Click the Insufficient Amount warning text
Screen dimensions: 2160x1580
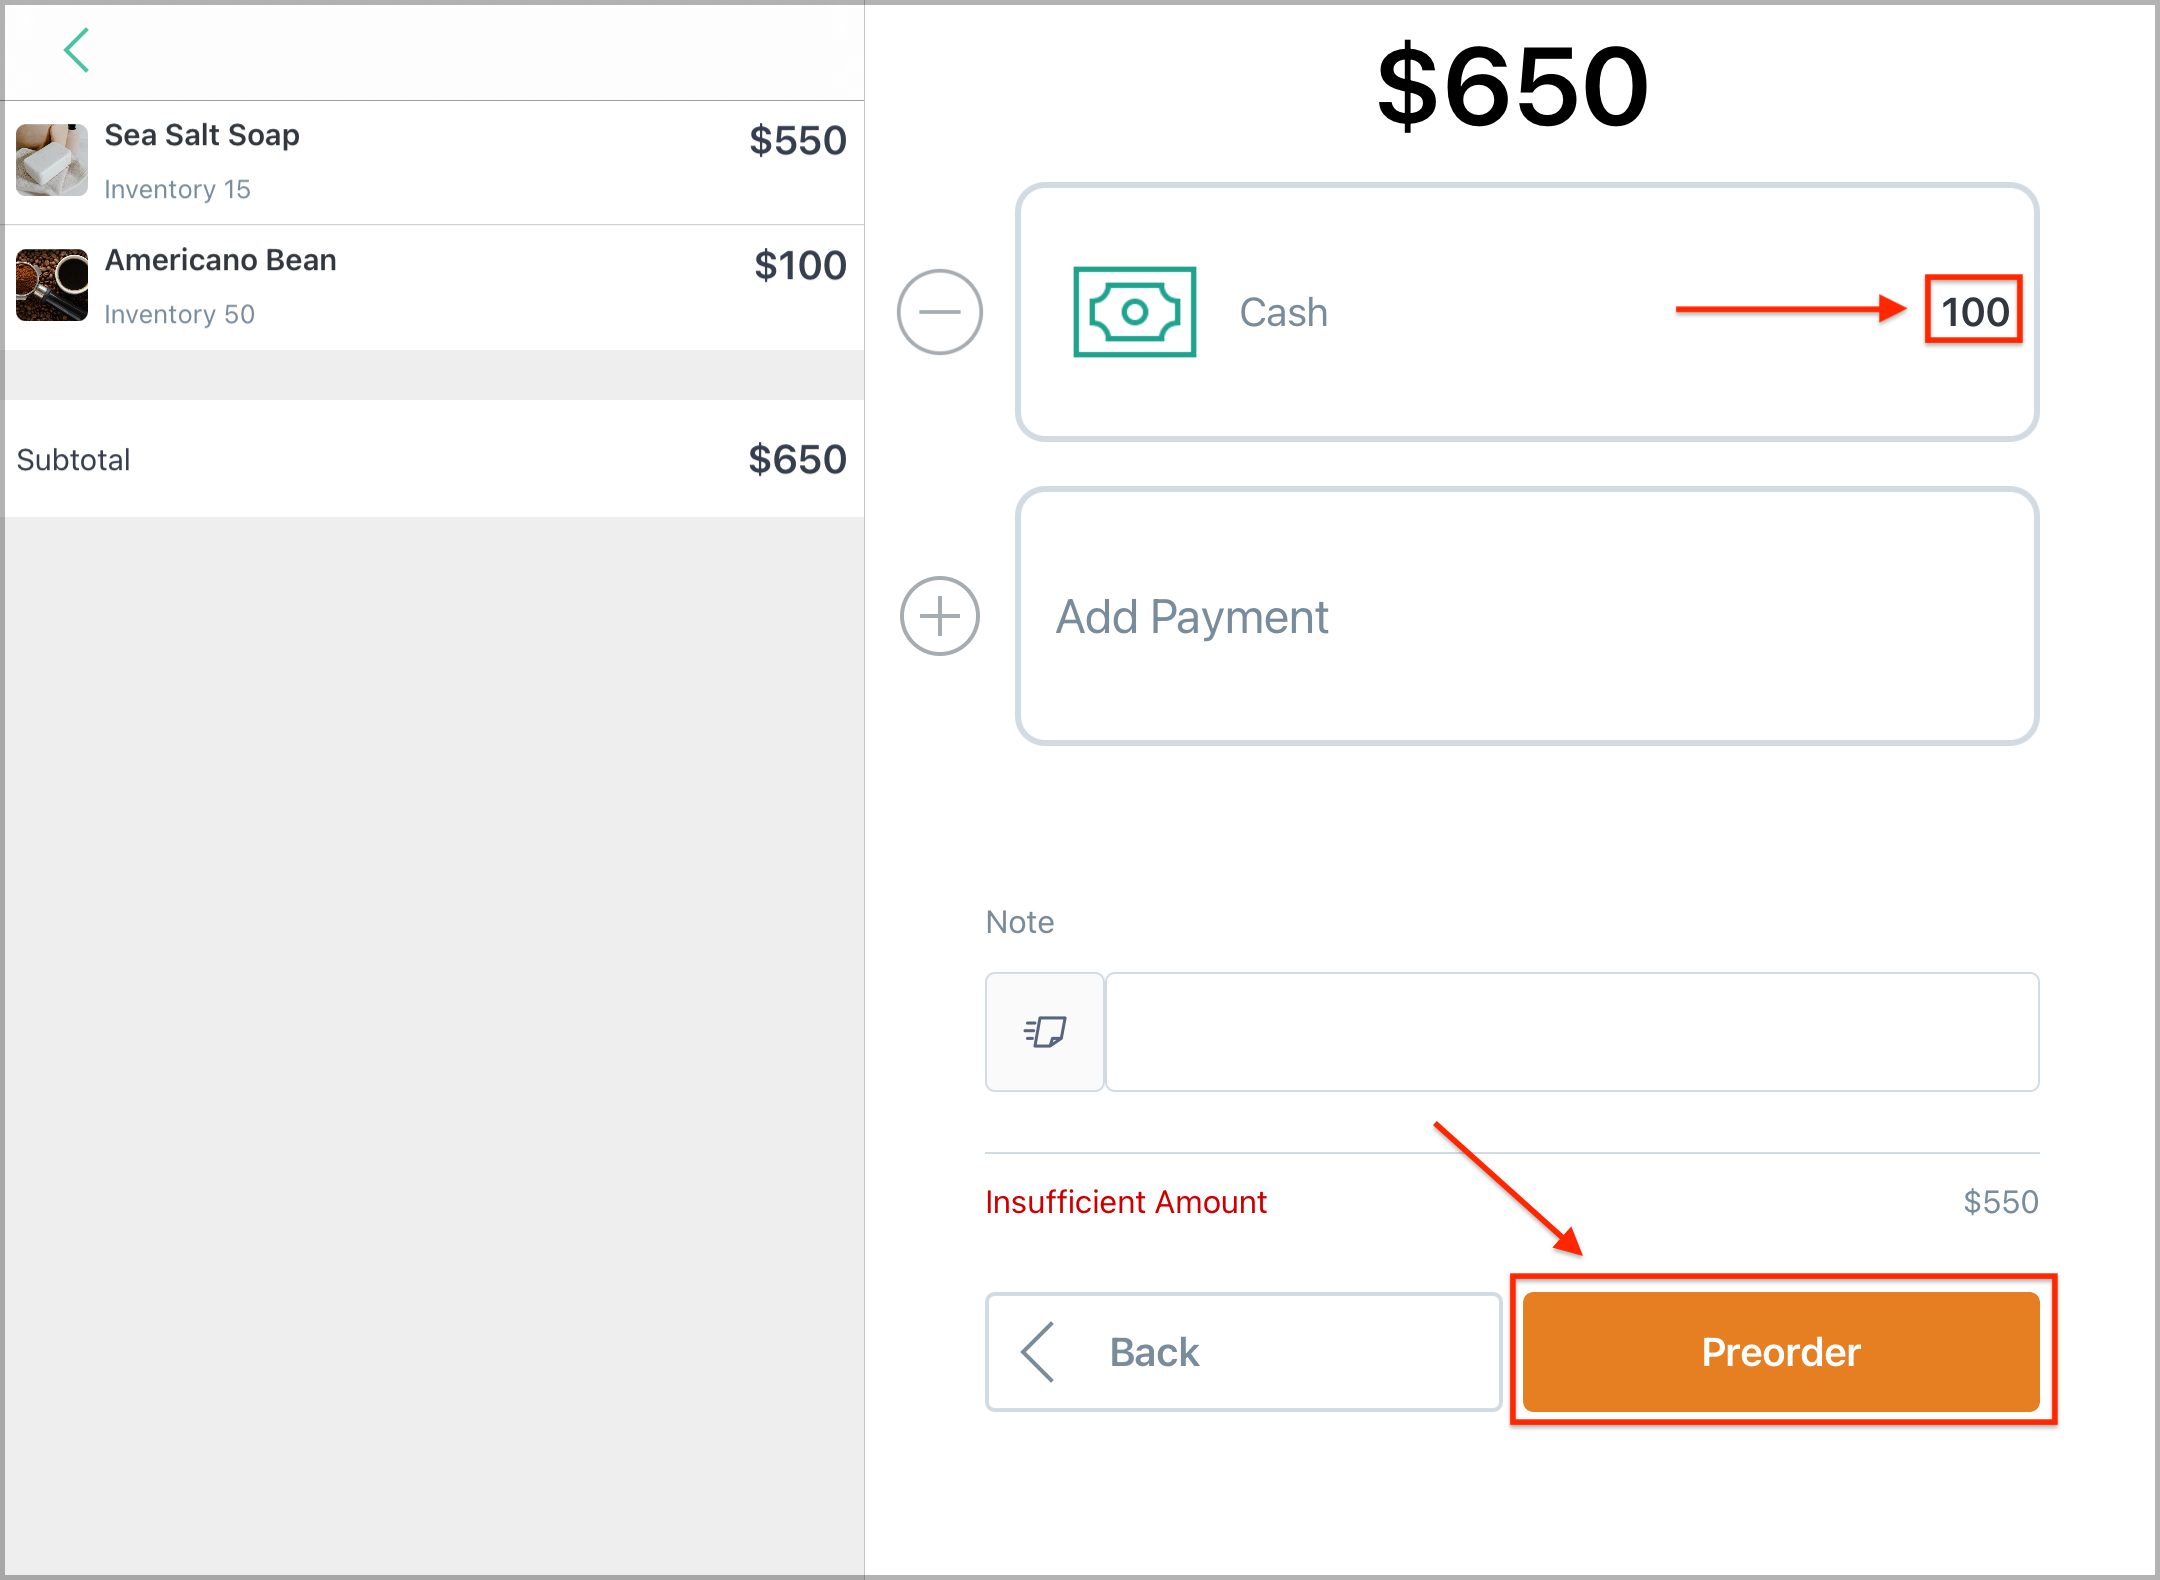1126,1201
